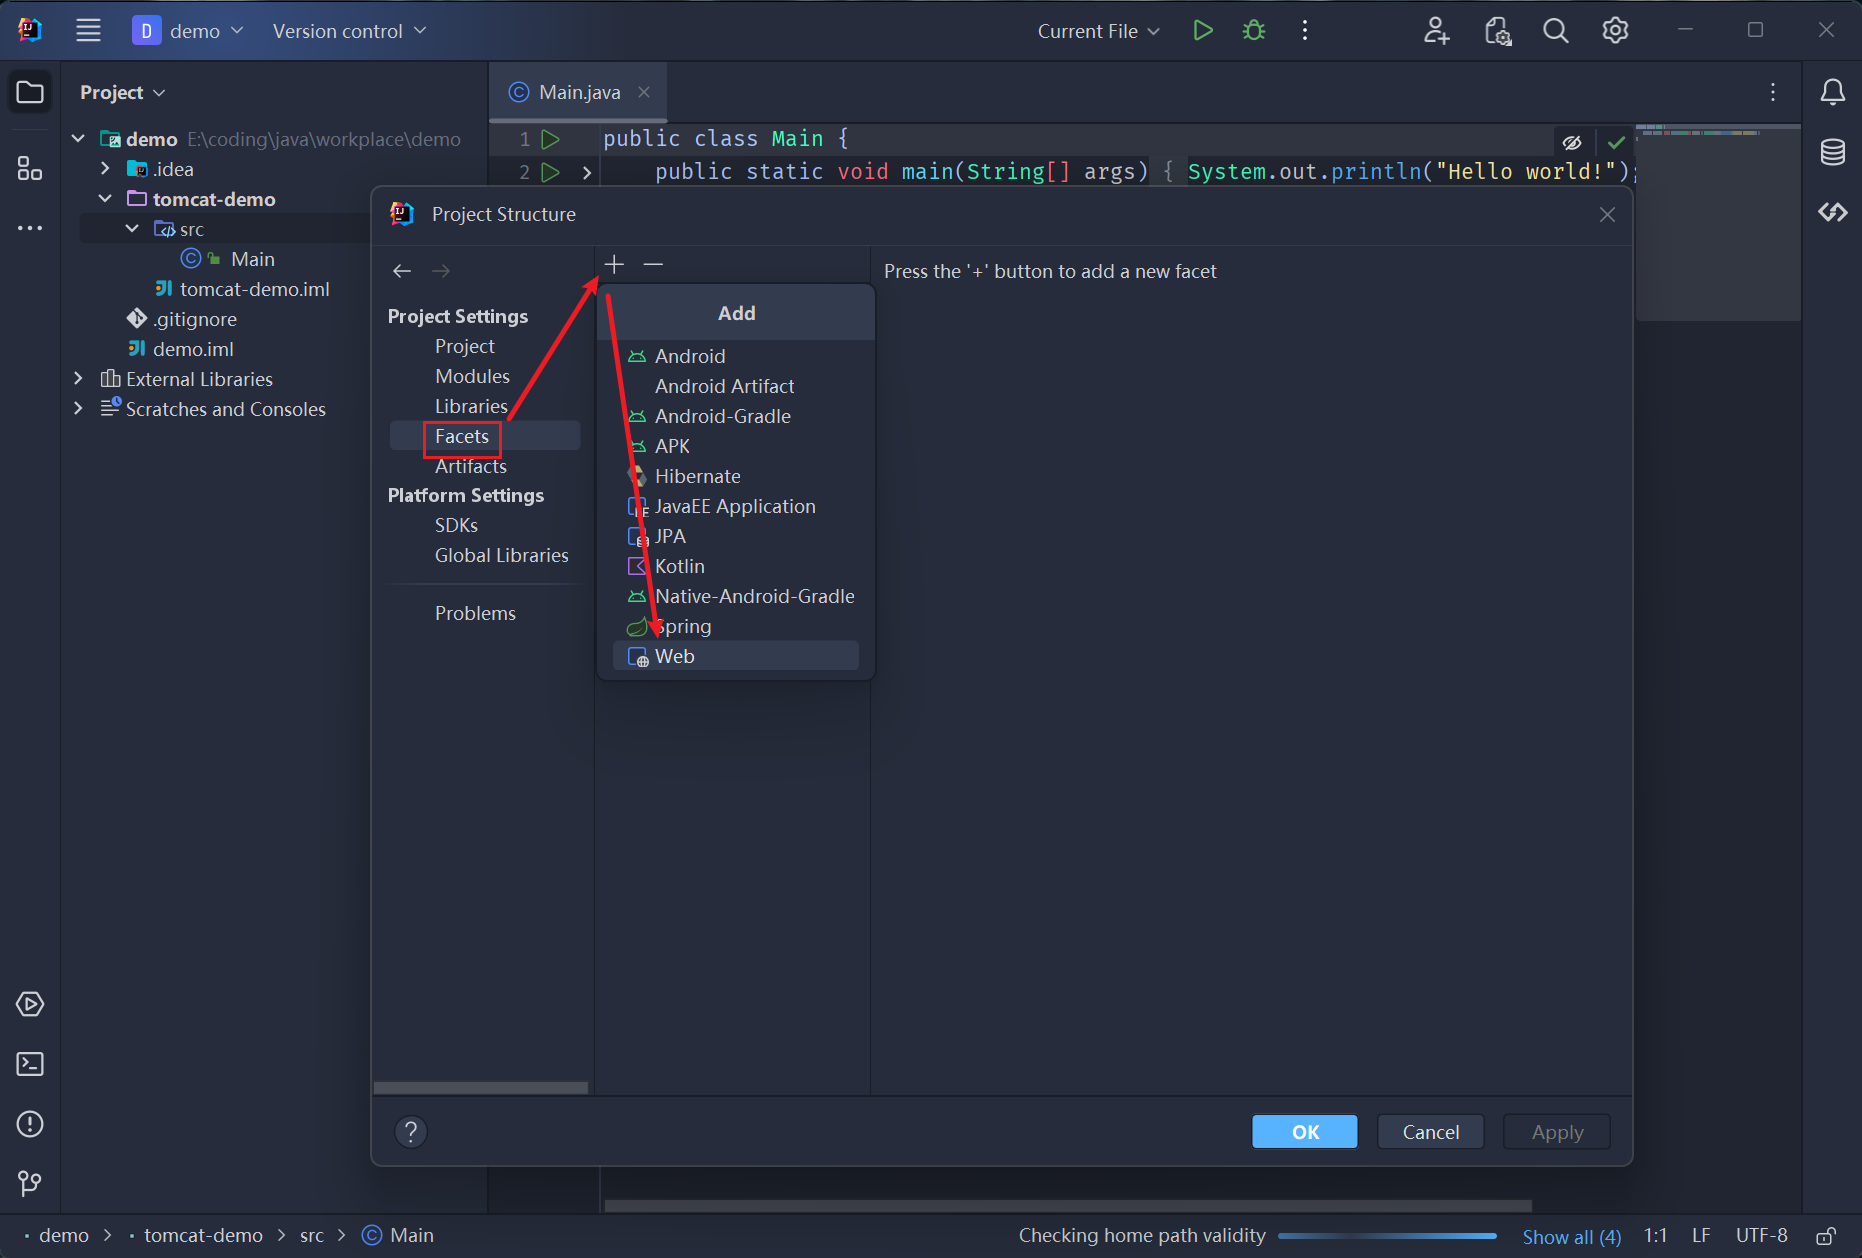Image resolution: width=1862 pixels, height=1258 pixels.
Task: Open editor tab options menu
Action: coord(1772,92)
